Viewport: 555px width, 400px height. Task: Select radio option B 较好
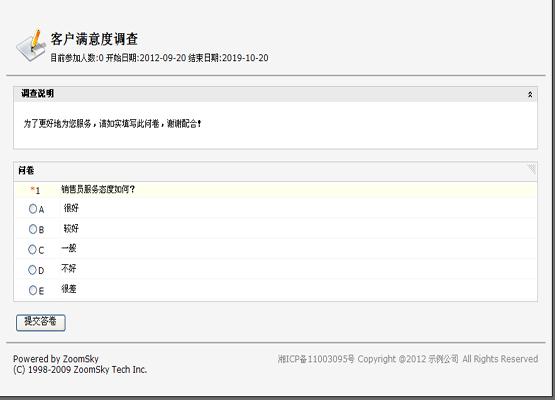(x=33, y=229)
